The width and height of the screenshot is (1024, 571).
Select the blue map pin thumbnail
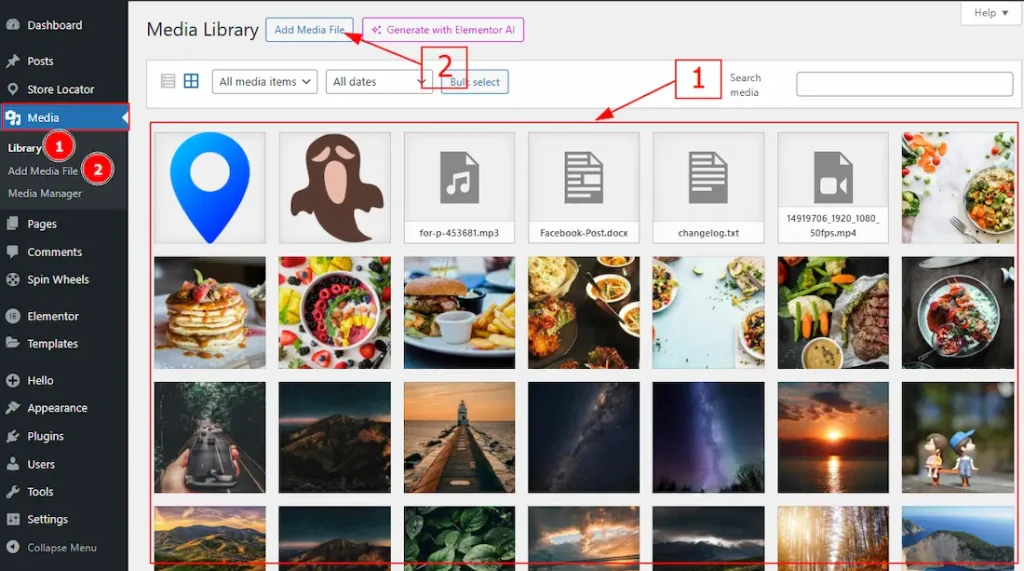pos(210,188)
